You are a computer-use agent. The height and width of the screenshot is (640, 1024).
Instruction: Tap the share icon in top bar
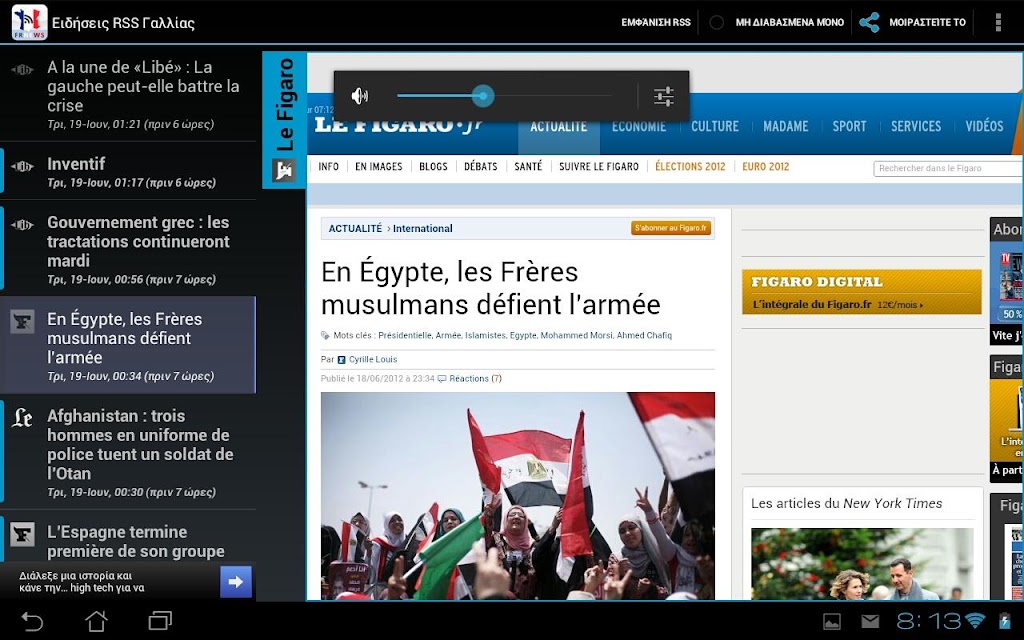pyautogui.click(x=869, y=22)
